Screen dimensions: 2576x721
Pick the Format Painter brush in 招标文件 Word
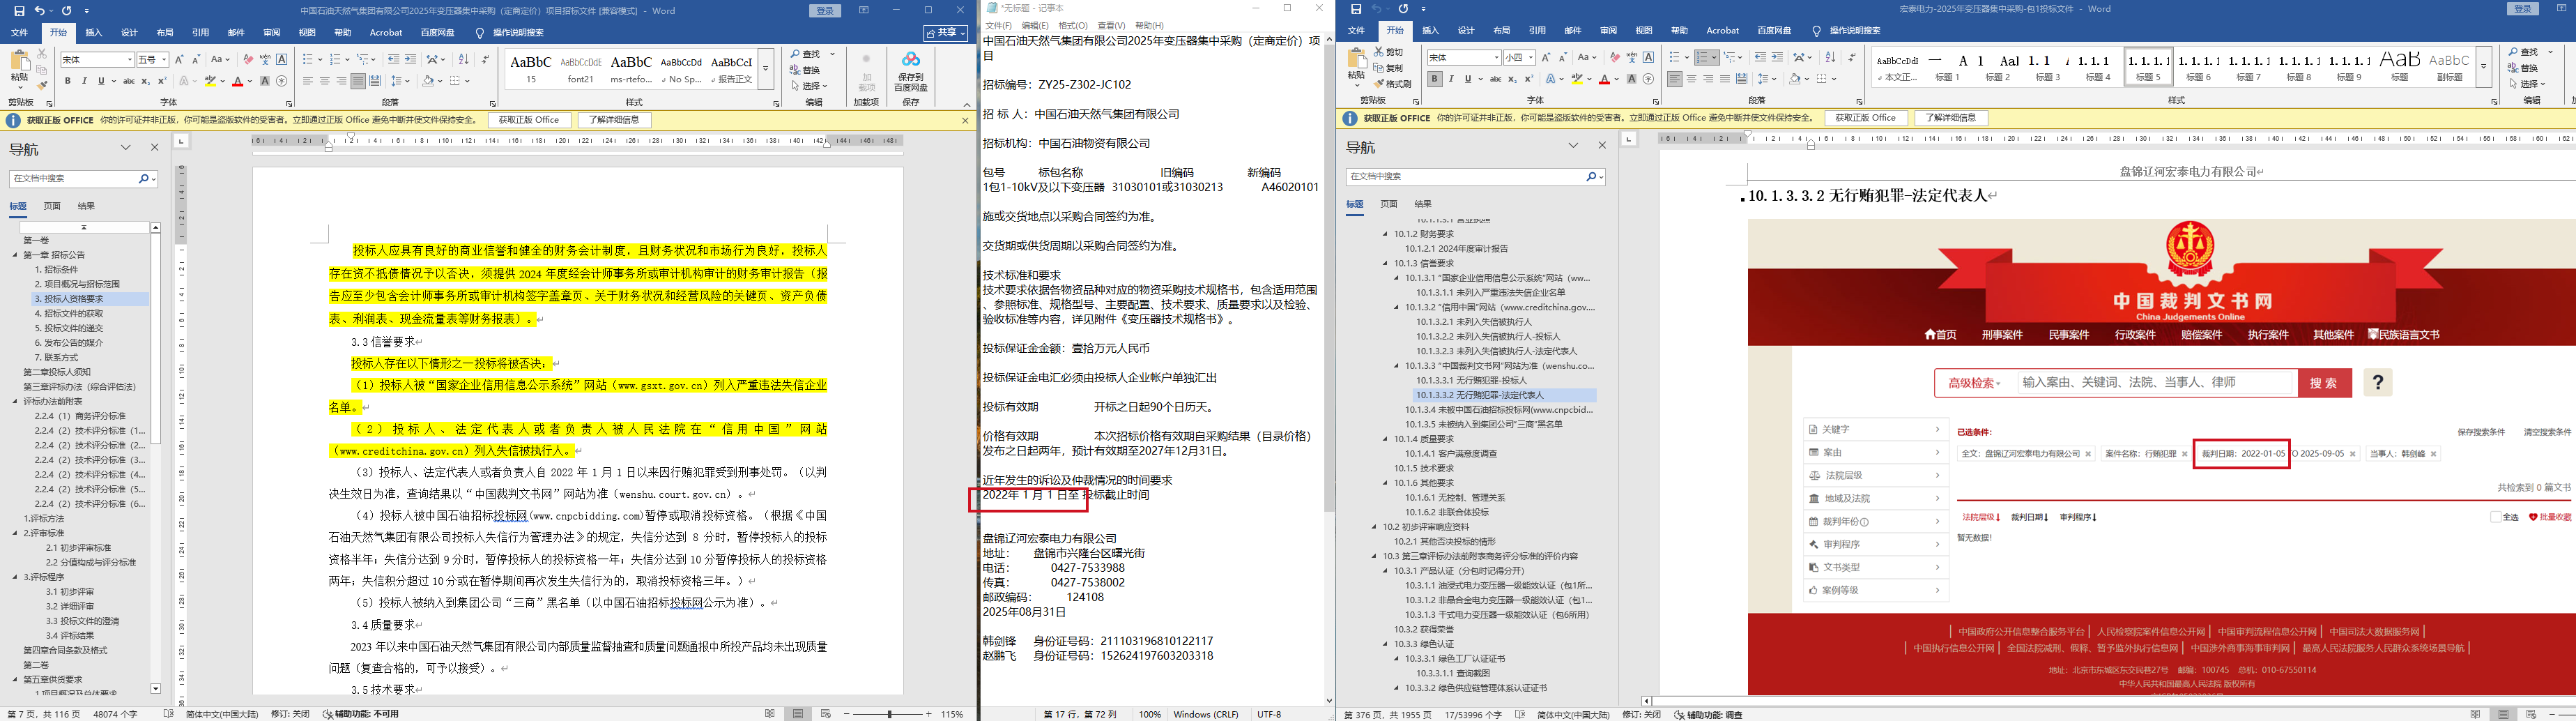[42, 85]
